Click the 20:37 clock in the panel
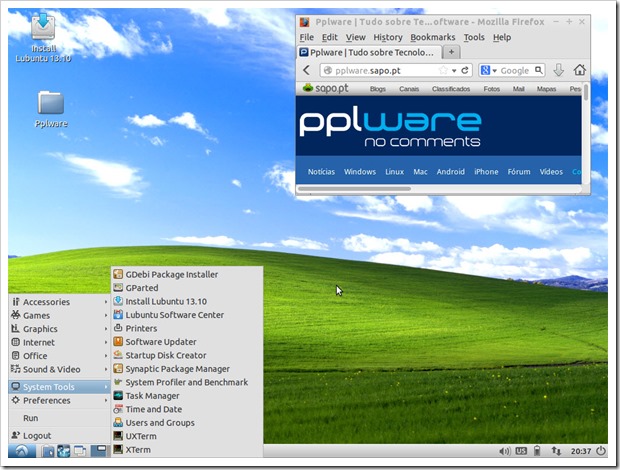This screenshot has height=470, width=620. point(580,451)
